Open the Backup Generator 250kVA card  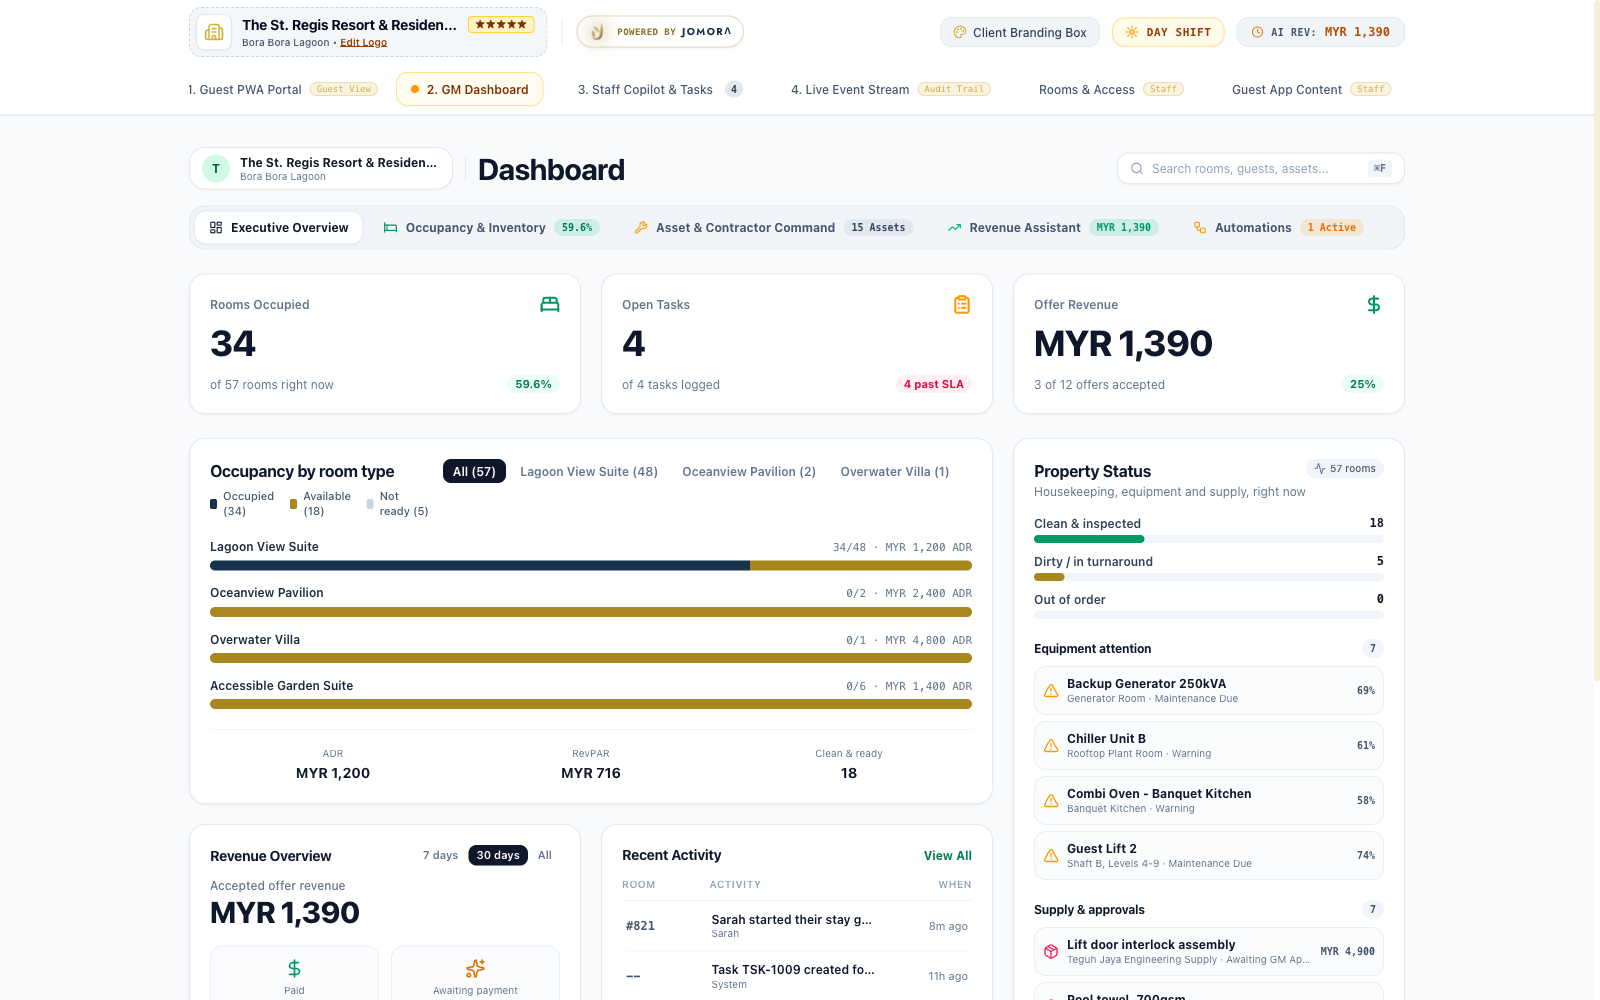pos(1209,691)
